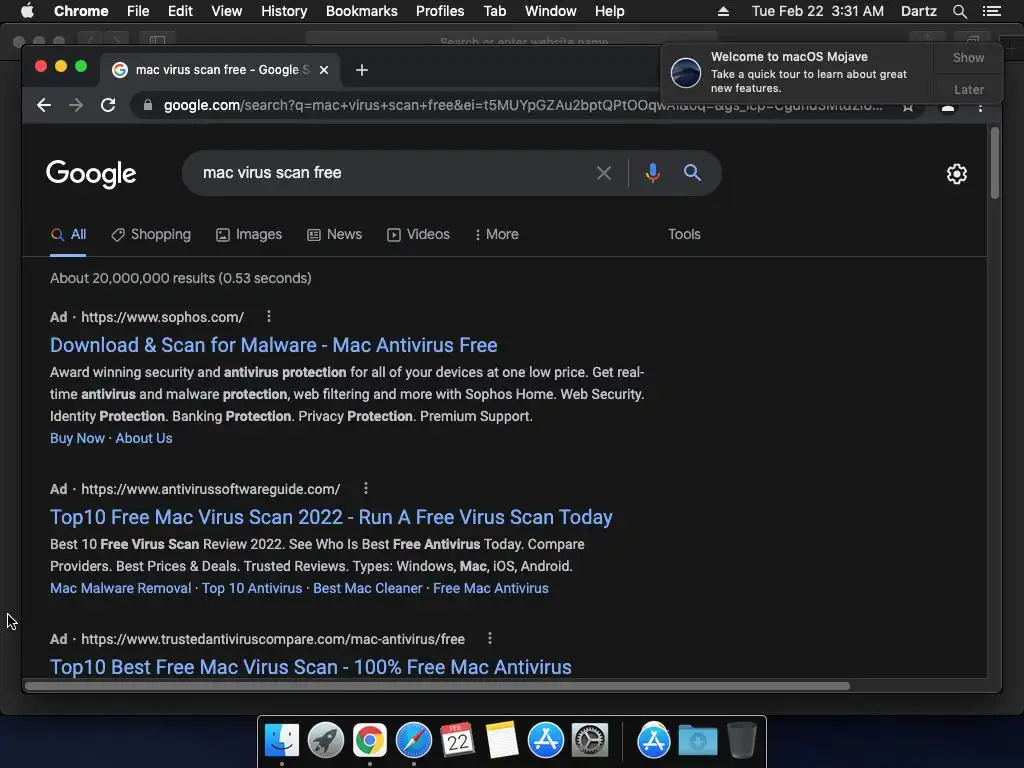Viewport: 1024px width, 768px height.
Task: Open the File menu
Action: pyautogui.click(x=138, y=11)
